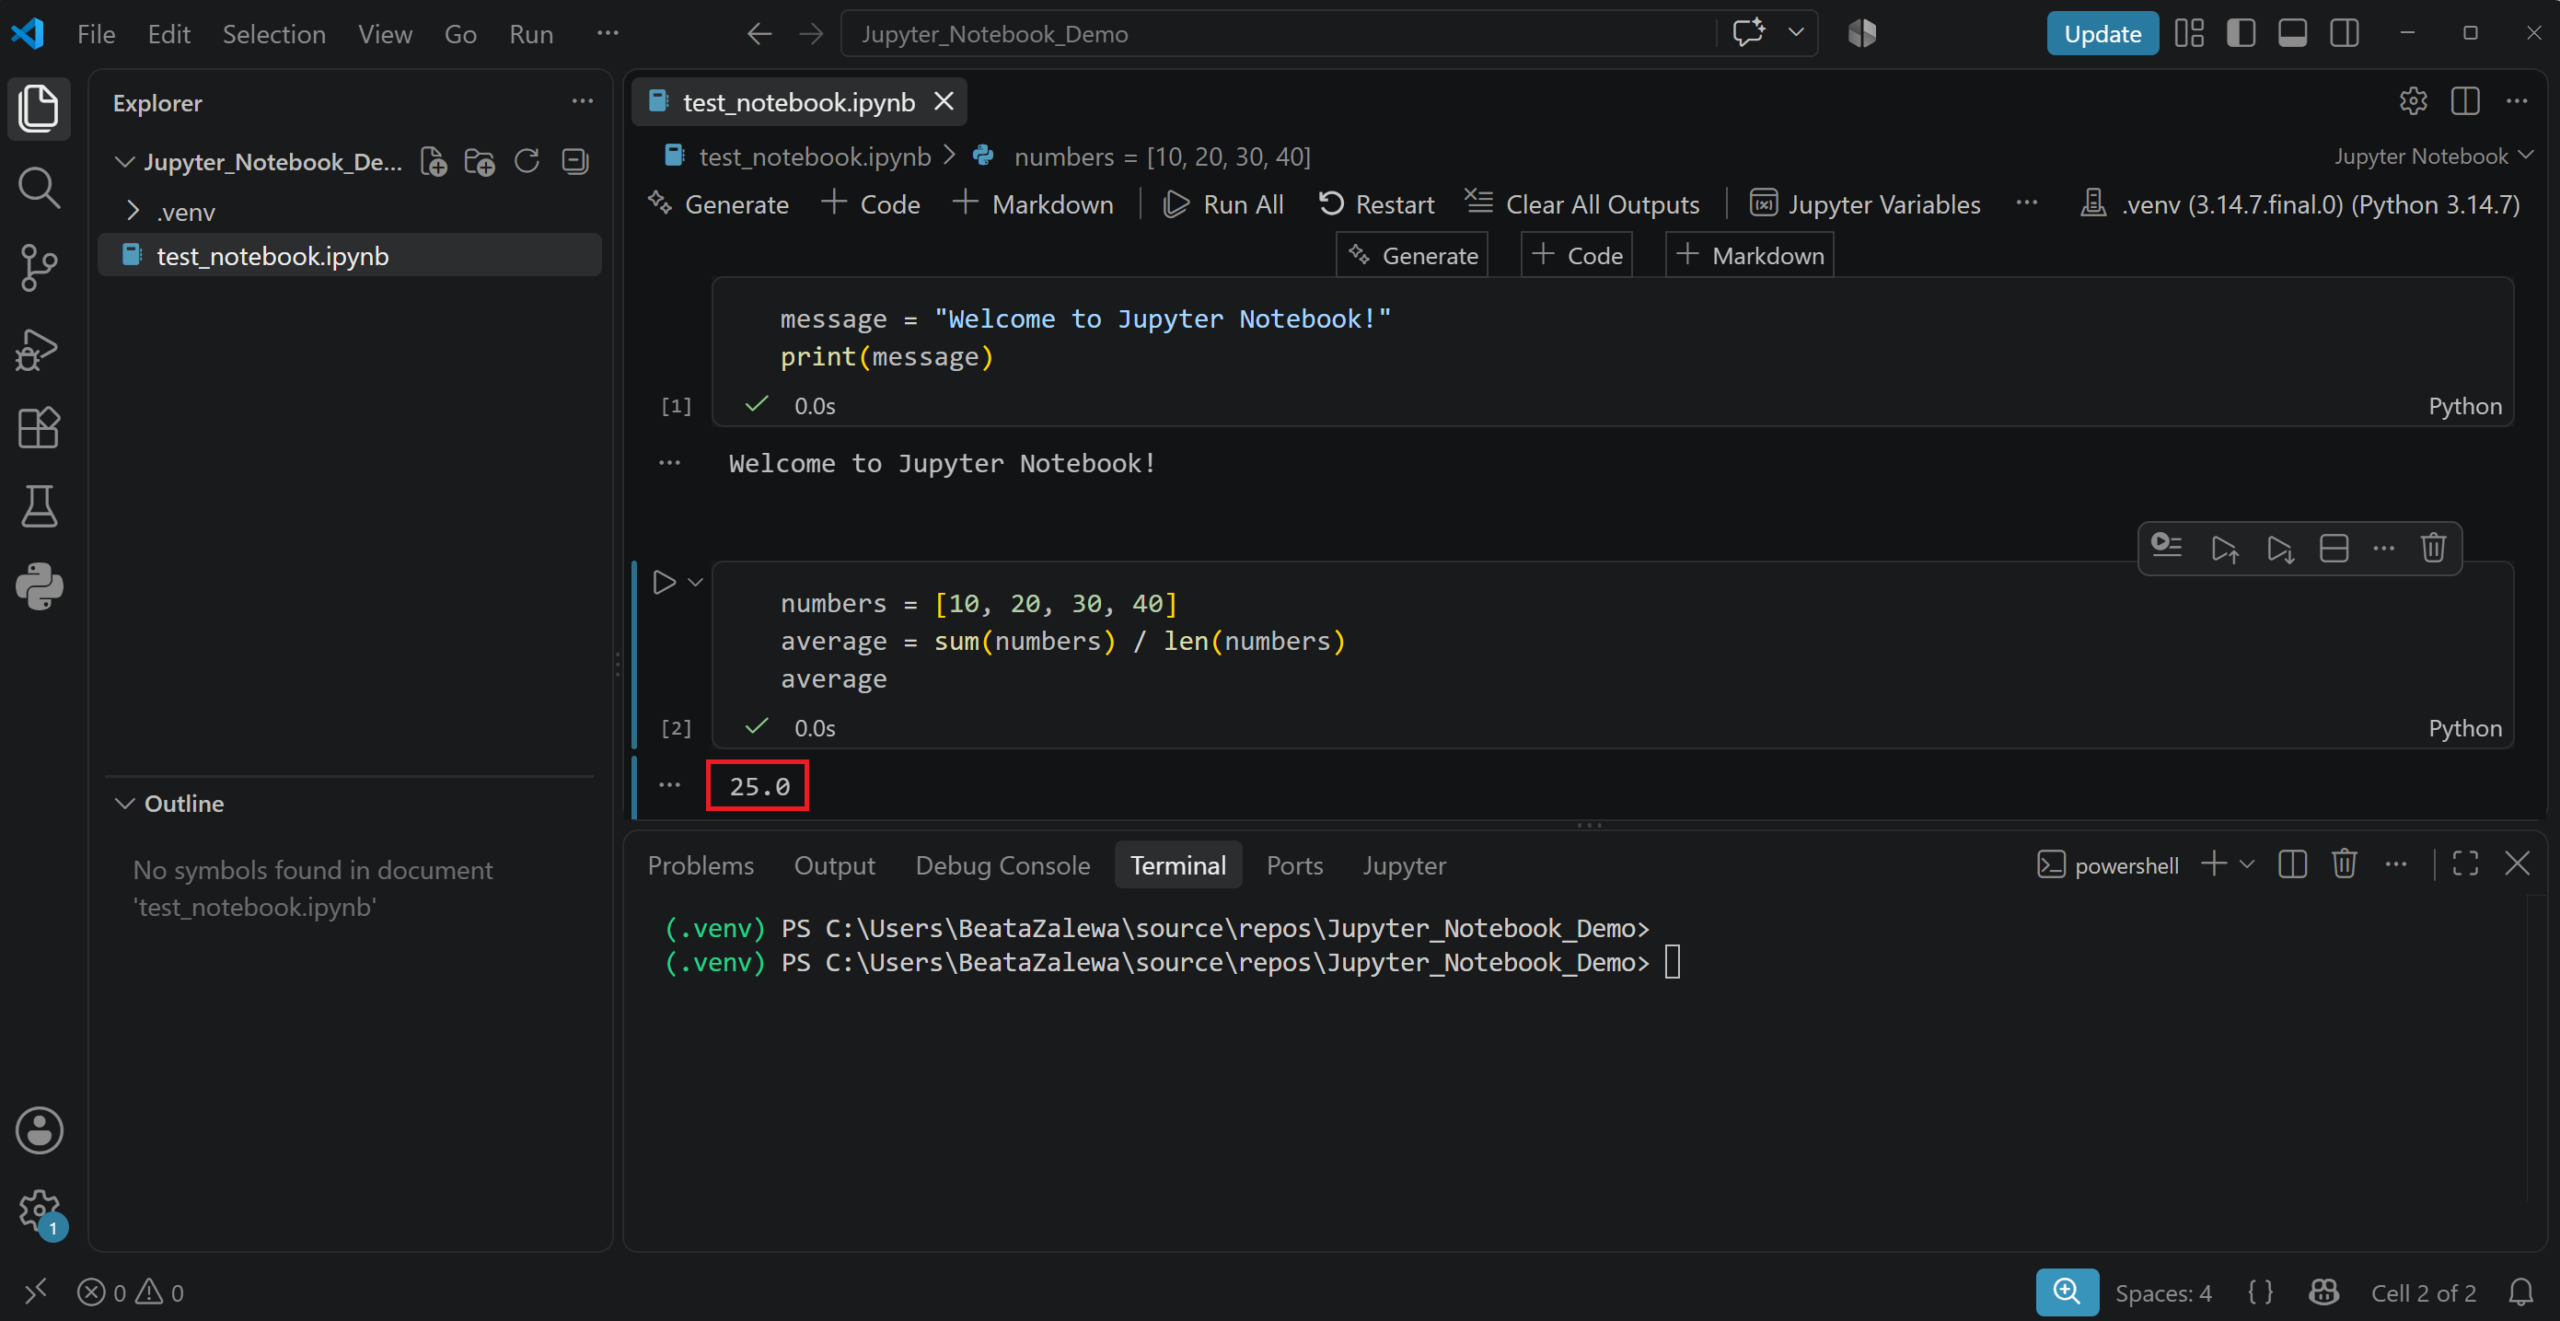This screenshot has width=2560, height=1321.
Task: Click Spaces: 4 in status bar
Action: pyautogui.click(x=2163, y=1293)
